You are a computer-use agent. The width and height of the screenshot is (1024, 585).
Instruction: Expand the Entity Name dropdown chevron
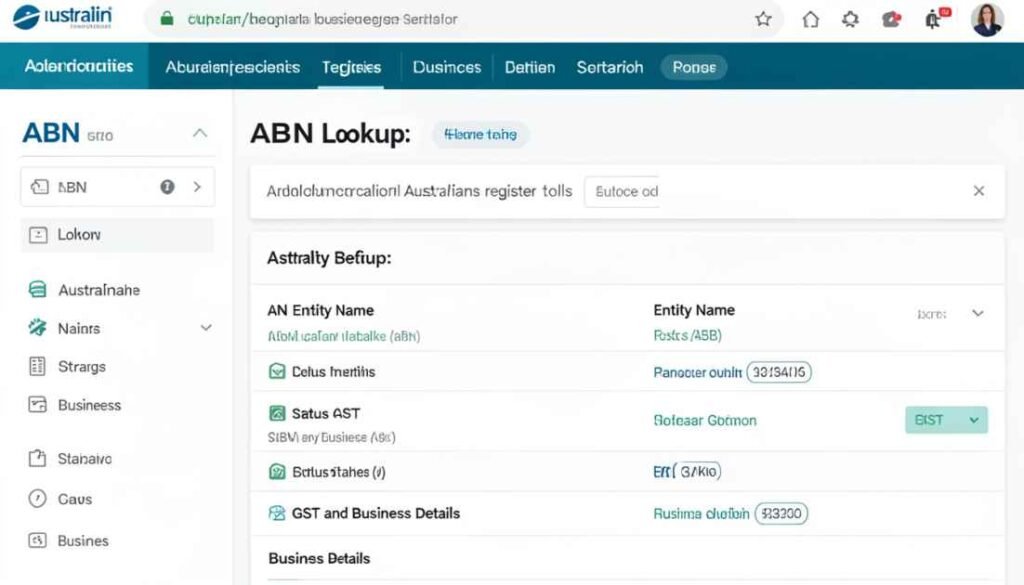977,312
